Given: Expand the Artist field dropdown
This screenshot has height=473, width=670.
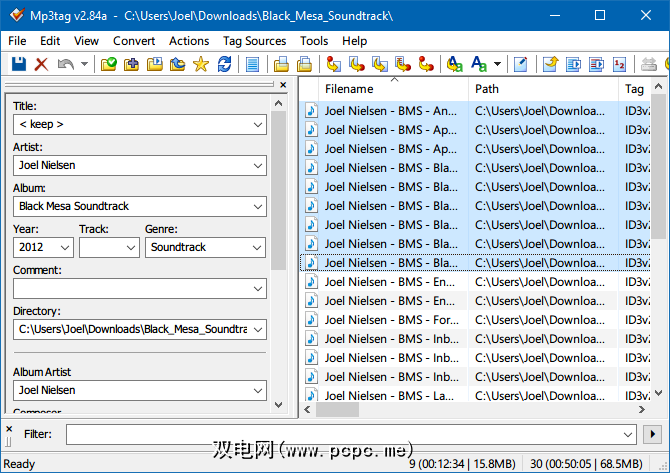Looking at the screenshot, I should point(258,166).
